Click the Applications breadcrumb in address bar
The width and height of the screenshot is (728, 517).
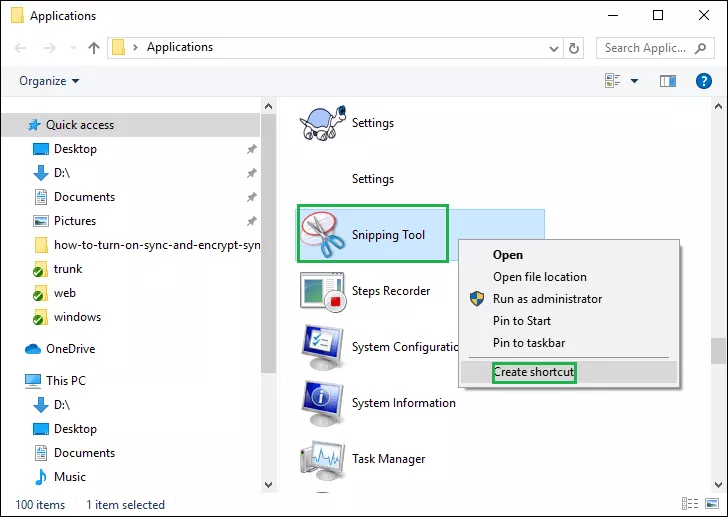(x=180, y=47)
